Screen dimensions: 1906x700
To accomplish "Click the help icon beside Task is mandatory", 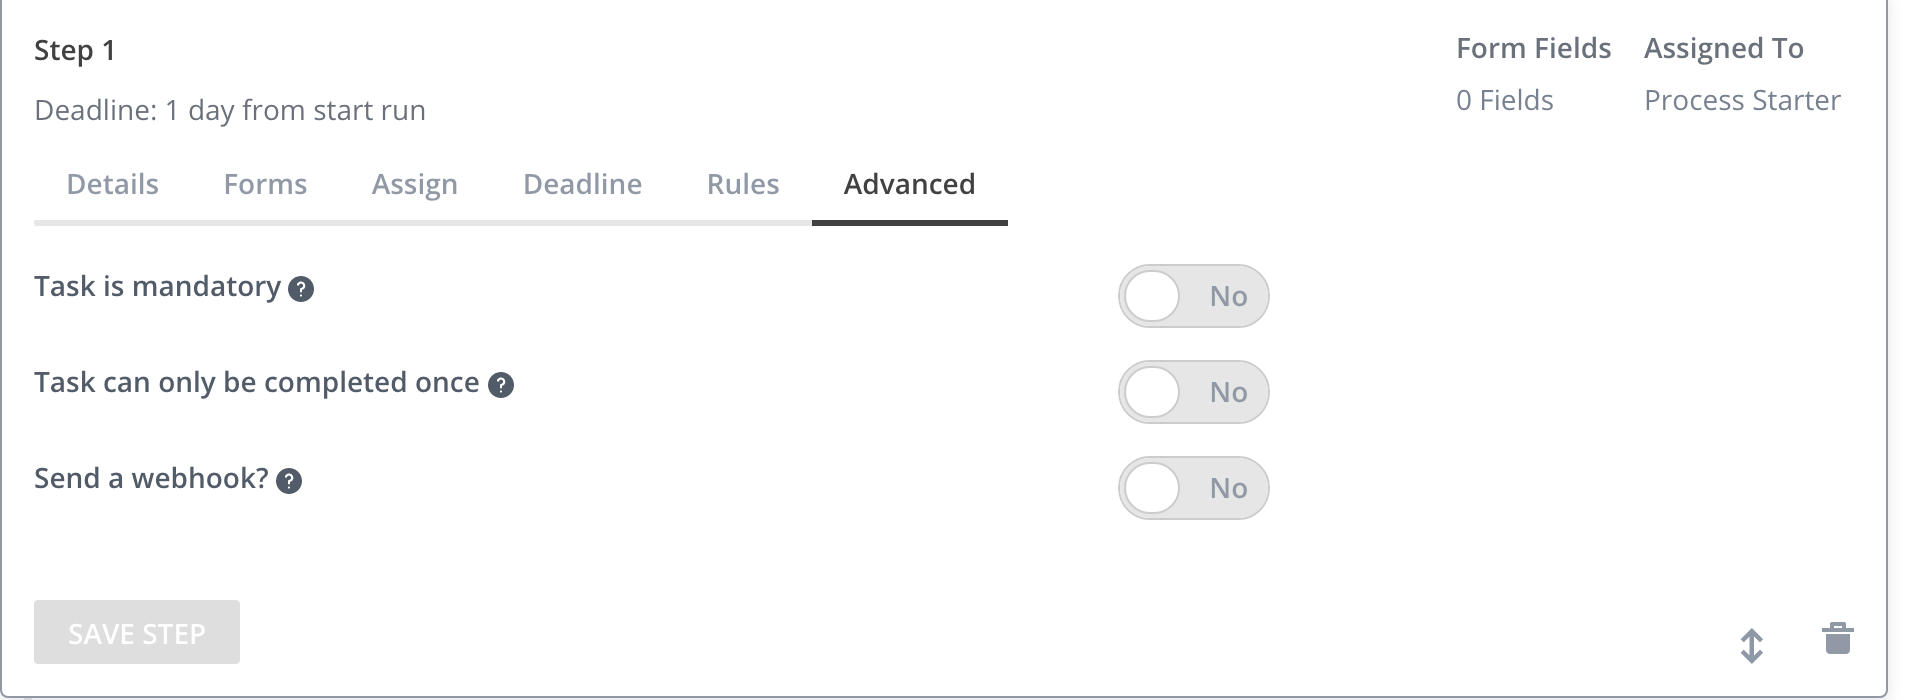I will tap(301, 289).
